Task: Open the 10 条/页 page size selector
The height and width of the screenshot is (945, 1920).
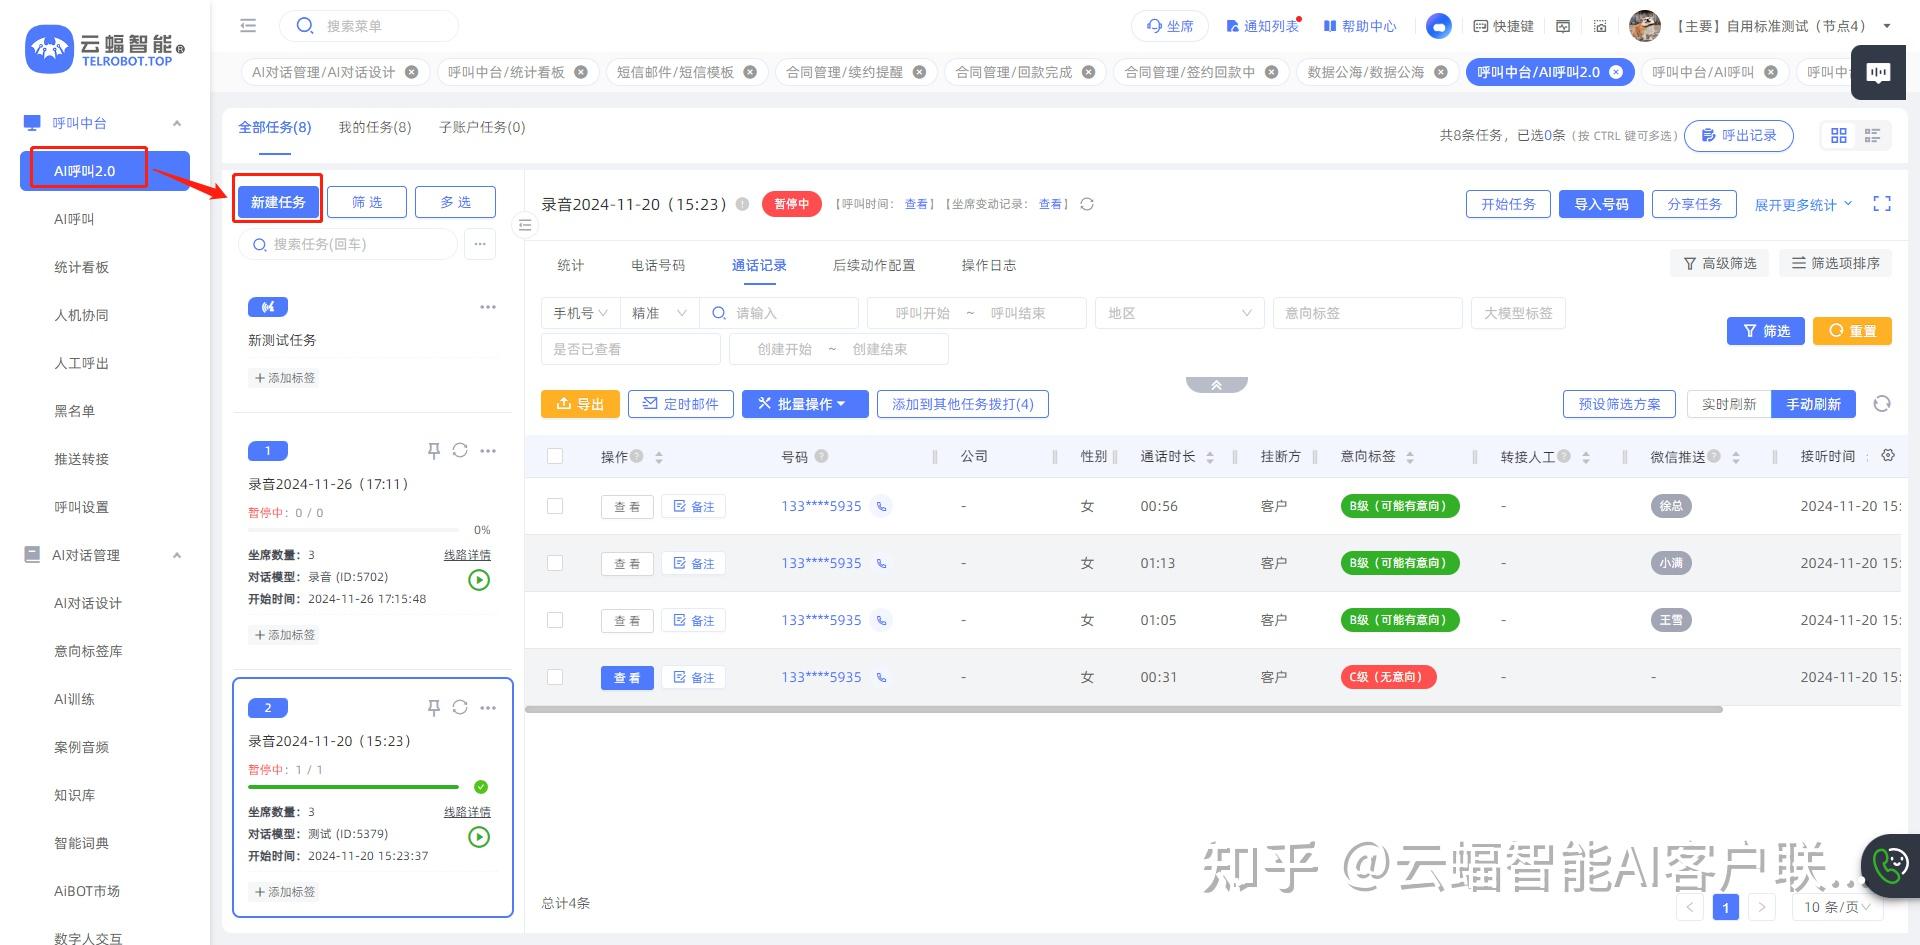Action: pos(1838,907)
